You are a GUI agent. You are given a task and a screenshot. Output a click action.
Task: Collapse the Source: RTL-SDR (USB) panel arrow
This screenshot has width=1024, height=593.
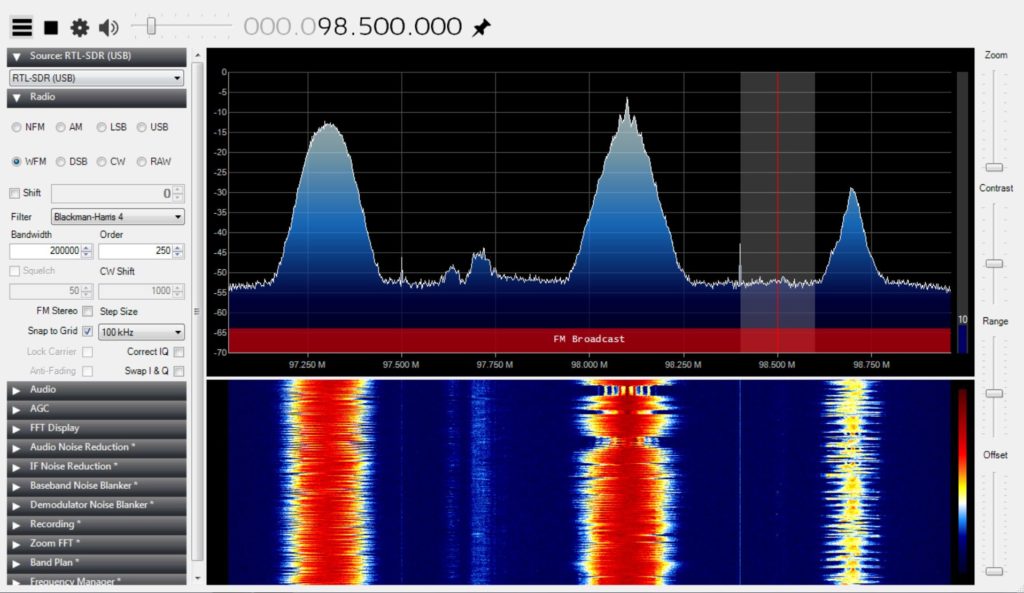(17, 57)
